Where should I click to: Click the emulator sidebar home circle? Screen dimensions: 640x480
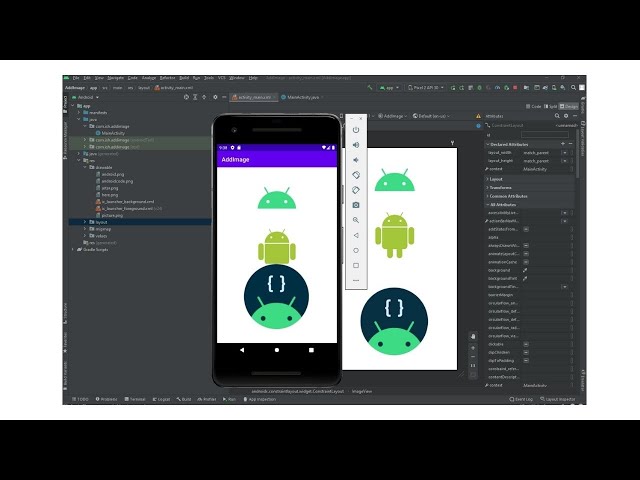coord(356,250)
